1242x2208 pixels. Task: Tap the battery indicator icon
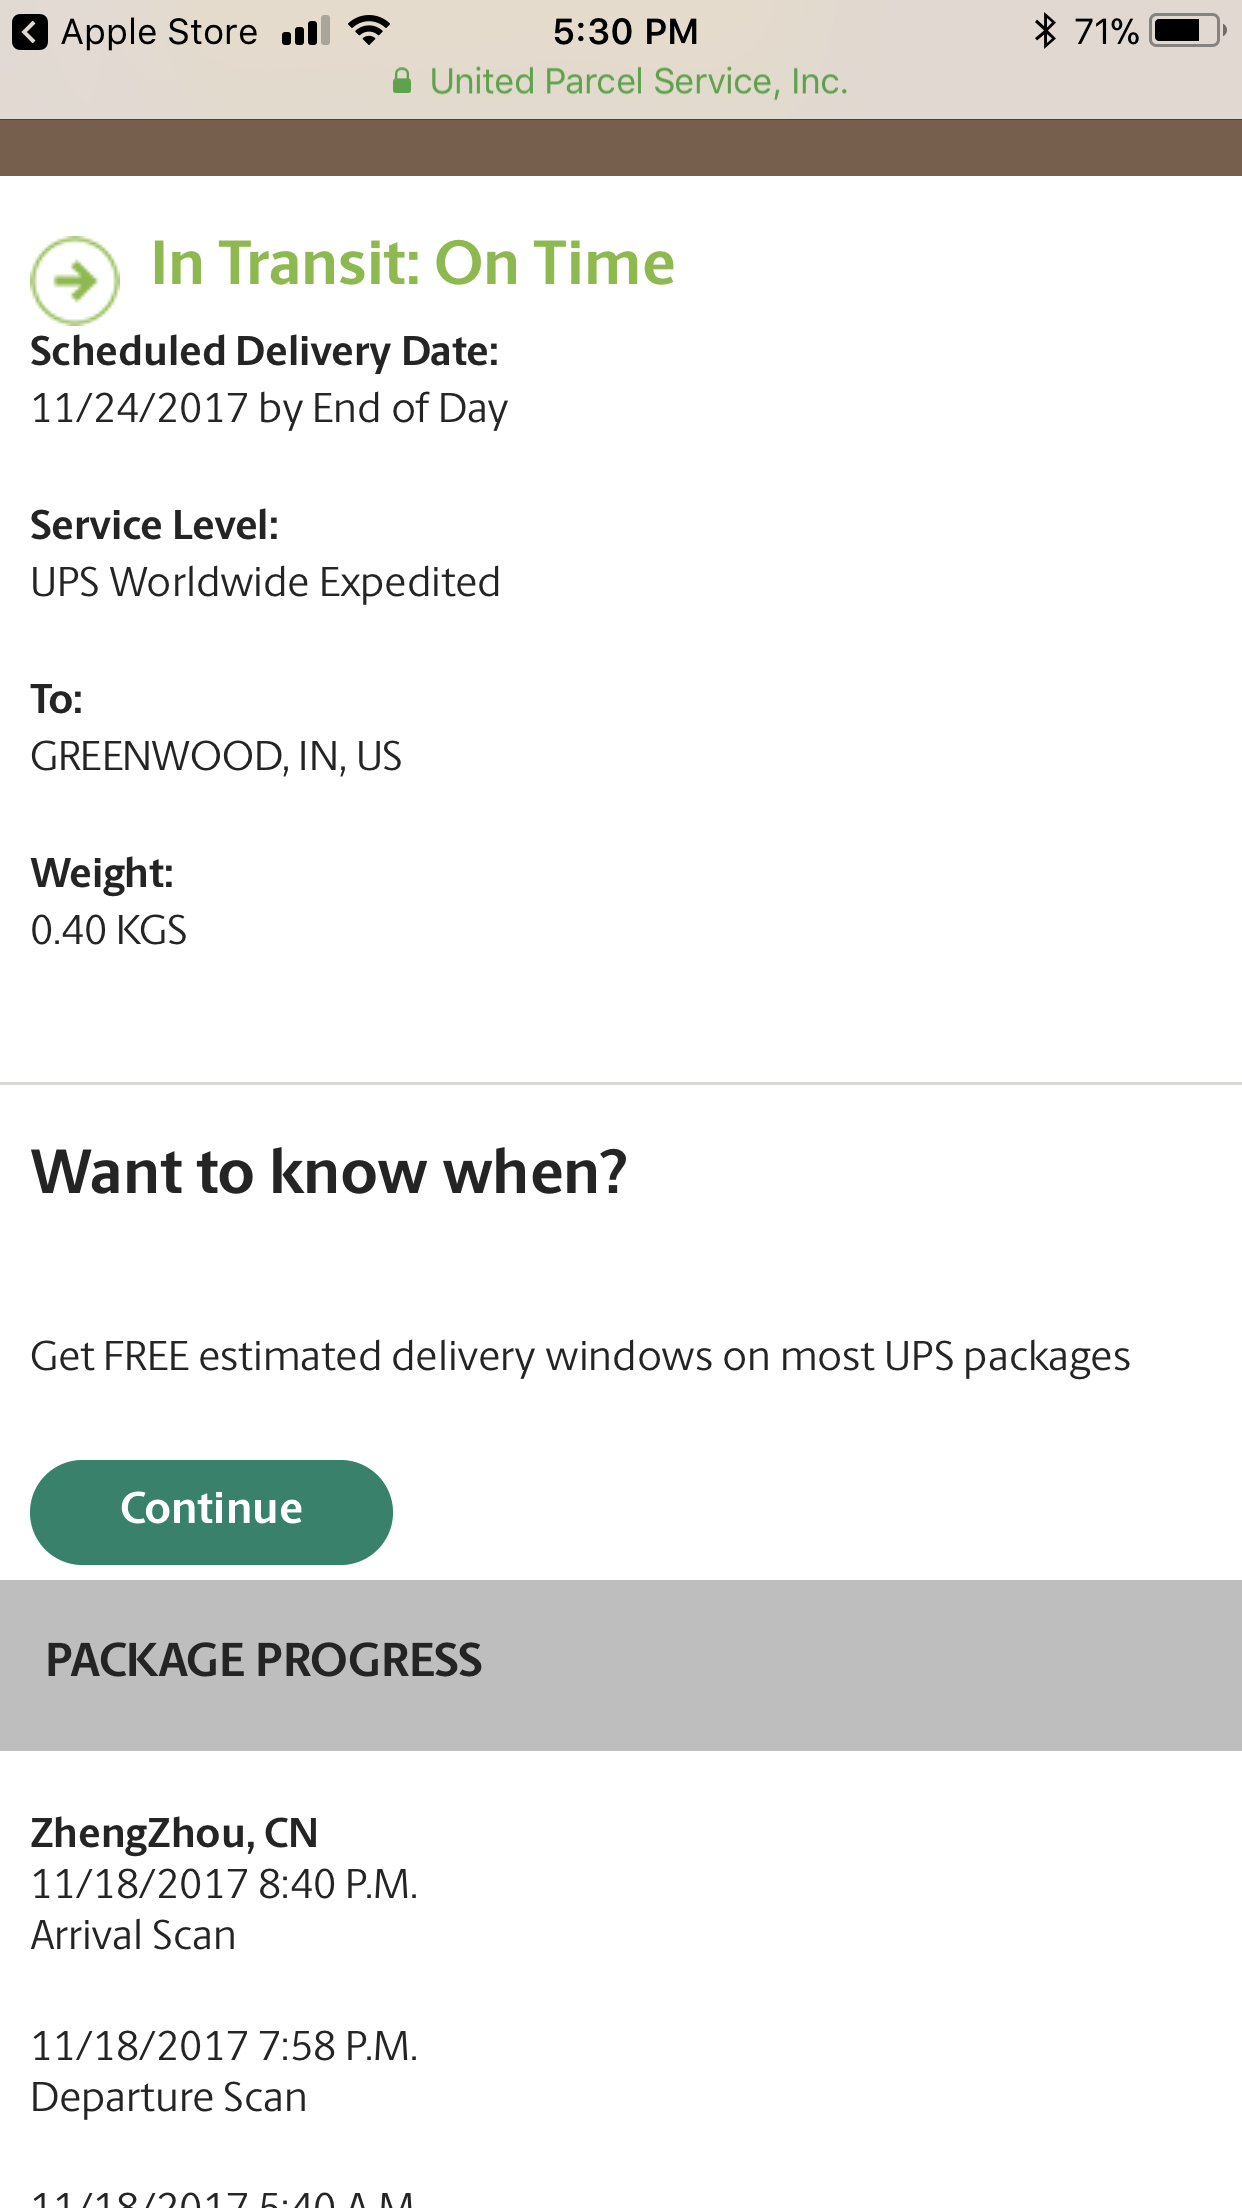pos(1188,31)
